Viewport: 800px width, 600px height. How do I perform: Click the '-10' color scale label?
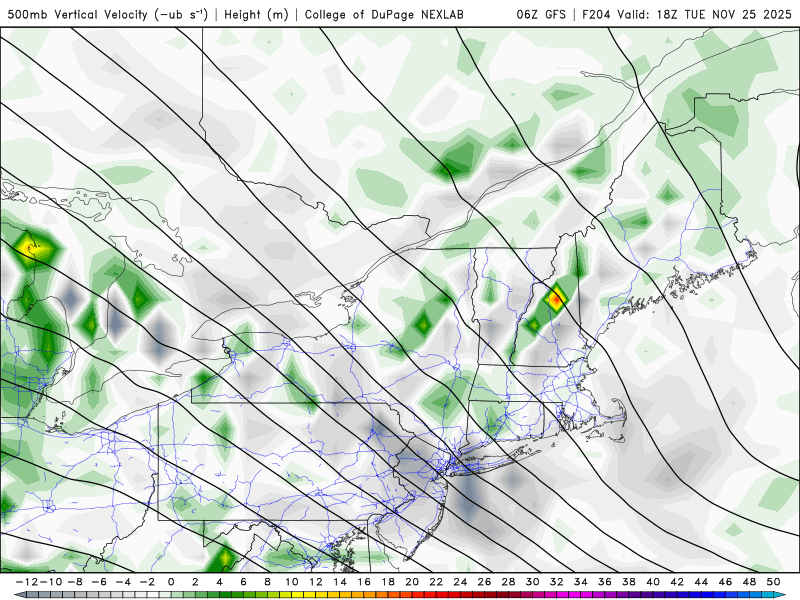[x=51, y=582]
